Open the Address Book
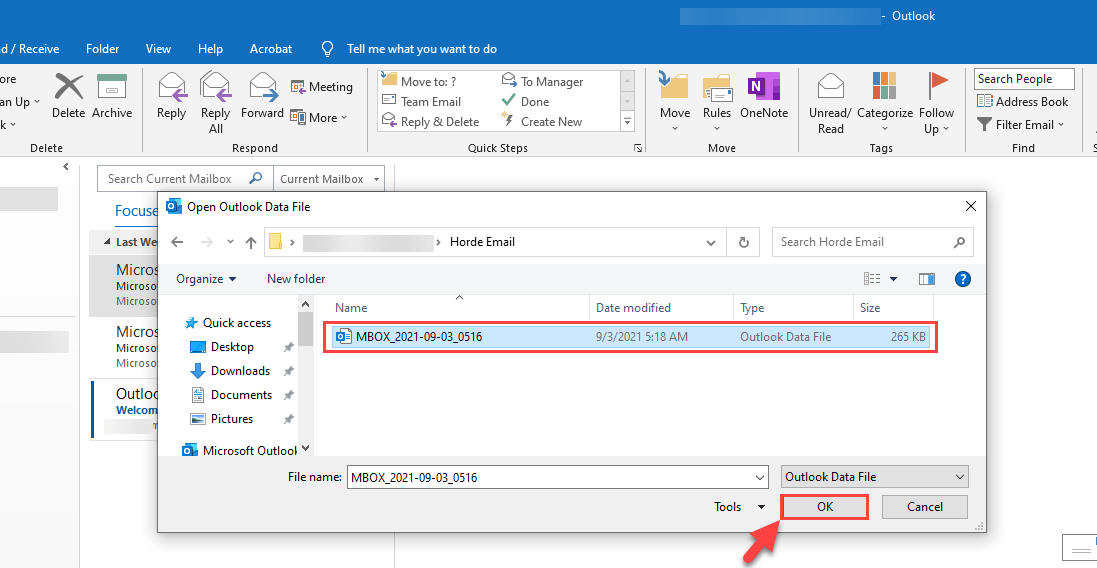This screenshot has width=1097, height=568. (x=1022, y=101)
